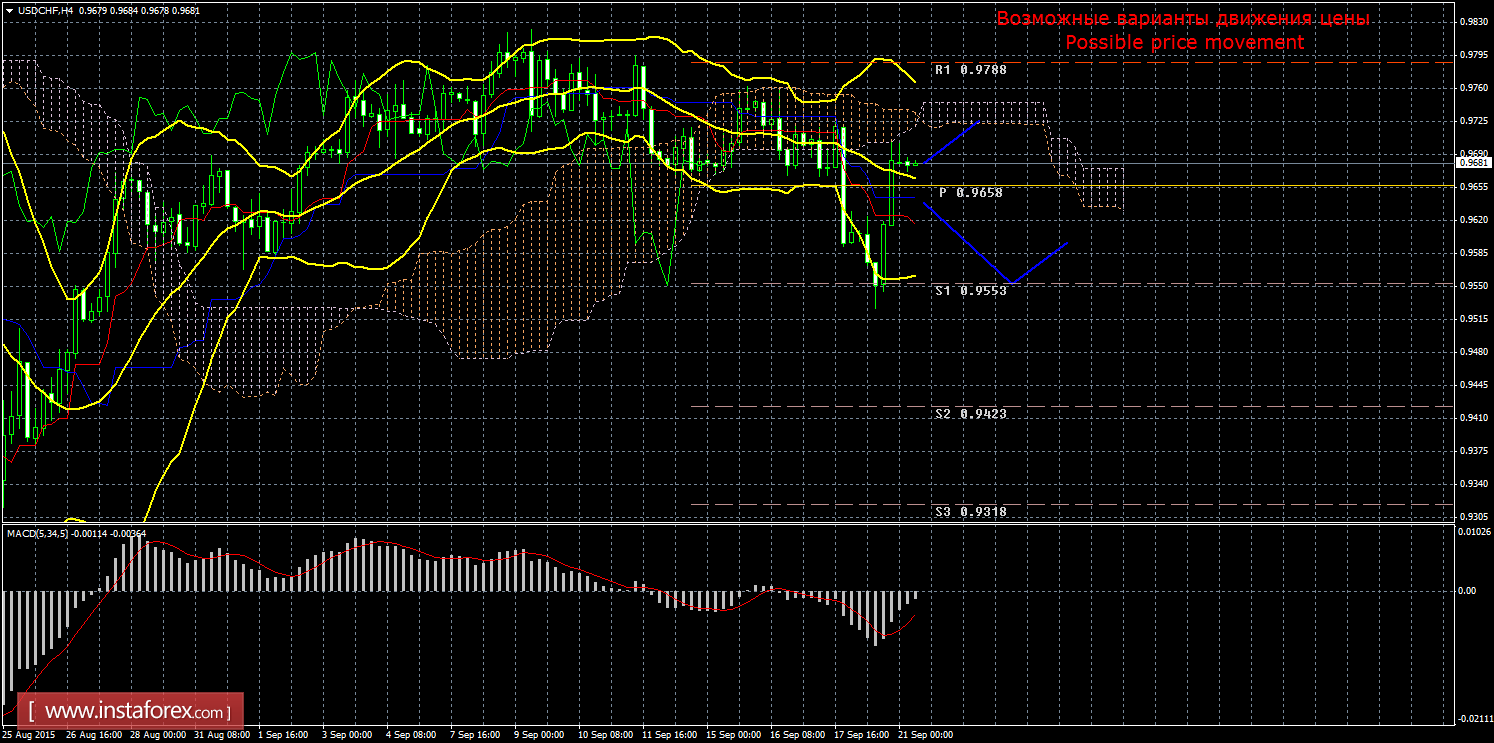Select the P 0.9658 pivot label
This screenshot has height=743, width=1494.
coord(970,192)
